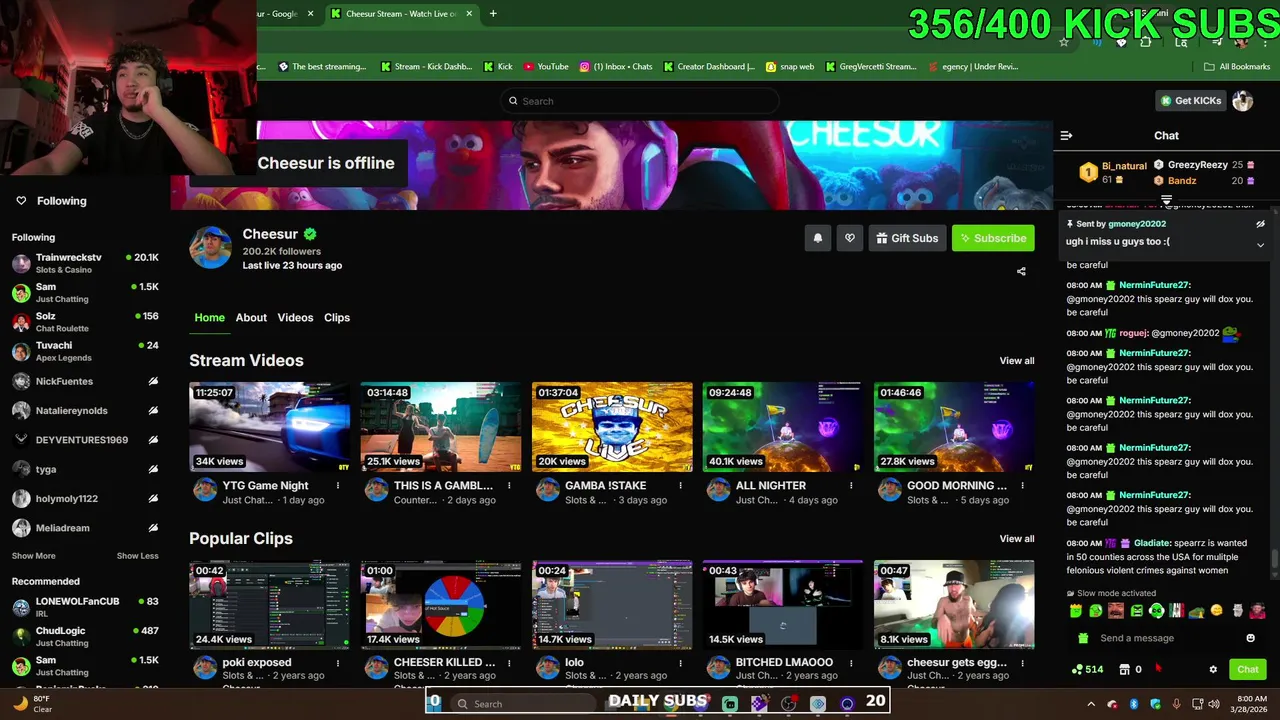Click the Get KICKs button
This screenshot has width=1280, height=720.
pyautogui.click(x=1190, y=101)
